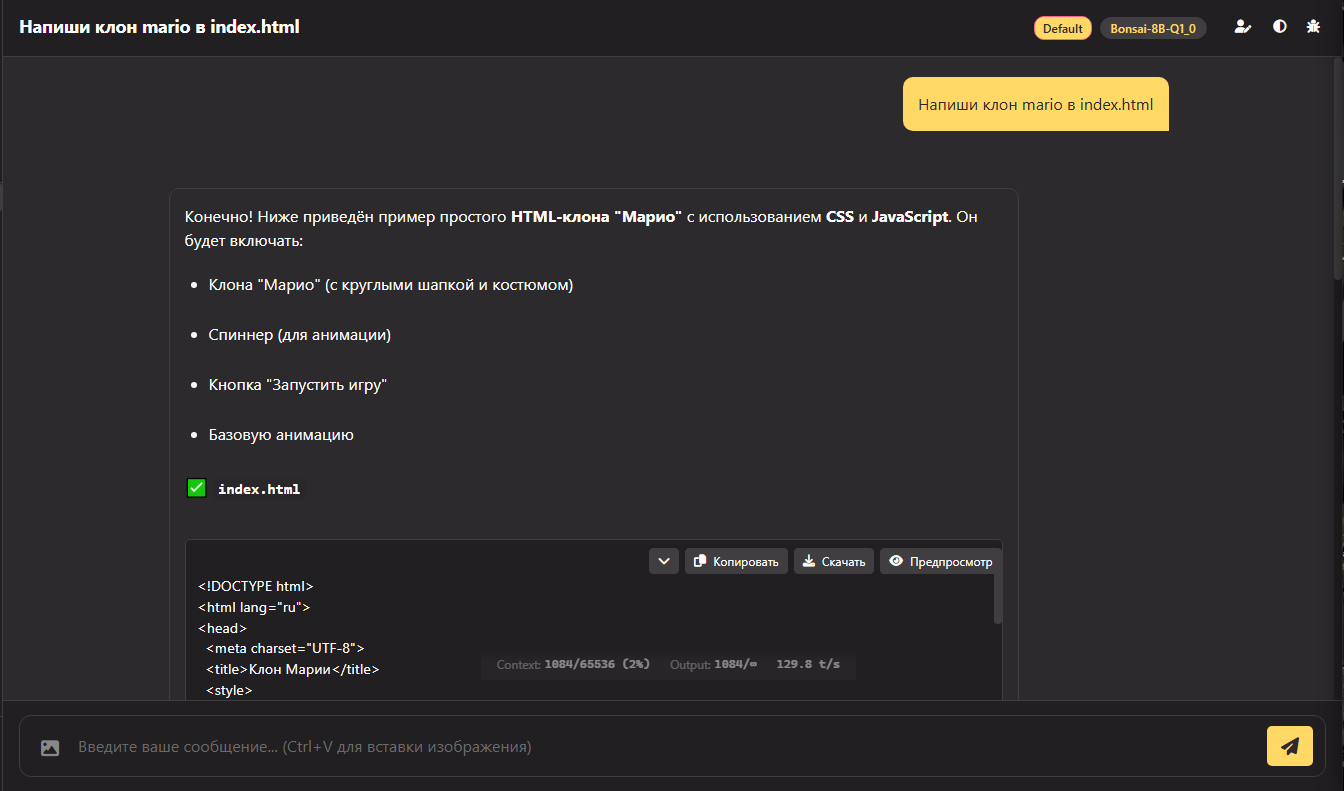Click the chat title in header
This screenshot has height=791, width=1344.
[x=159, y=27]
